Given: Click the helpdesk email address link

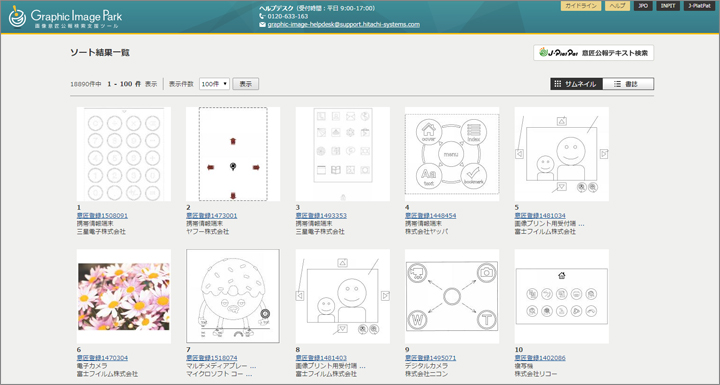Looking at the screenshot, I should point(343,24).
